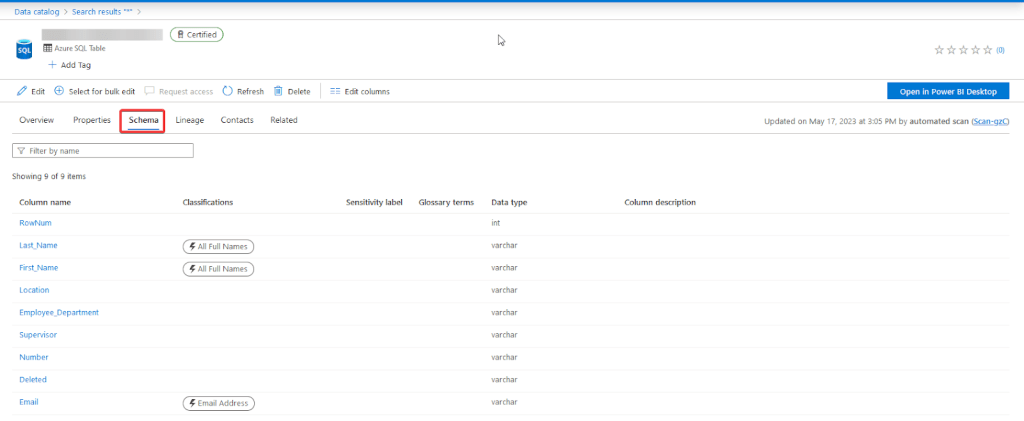Click the Delete trash icon
The image size is (1024, 421).
coord(278,91)
